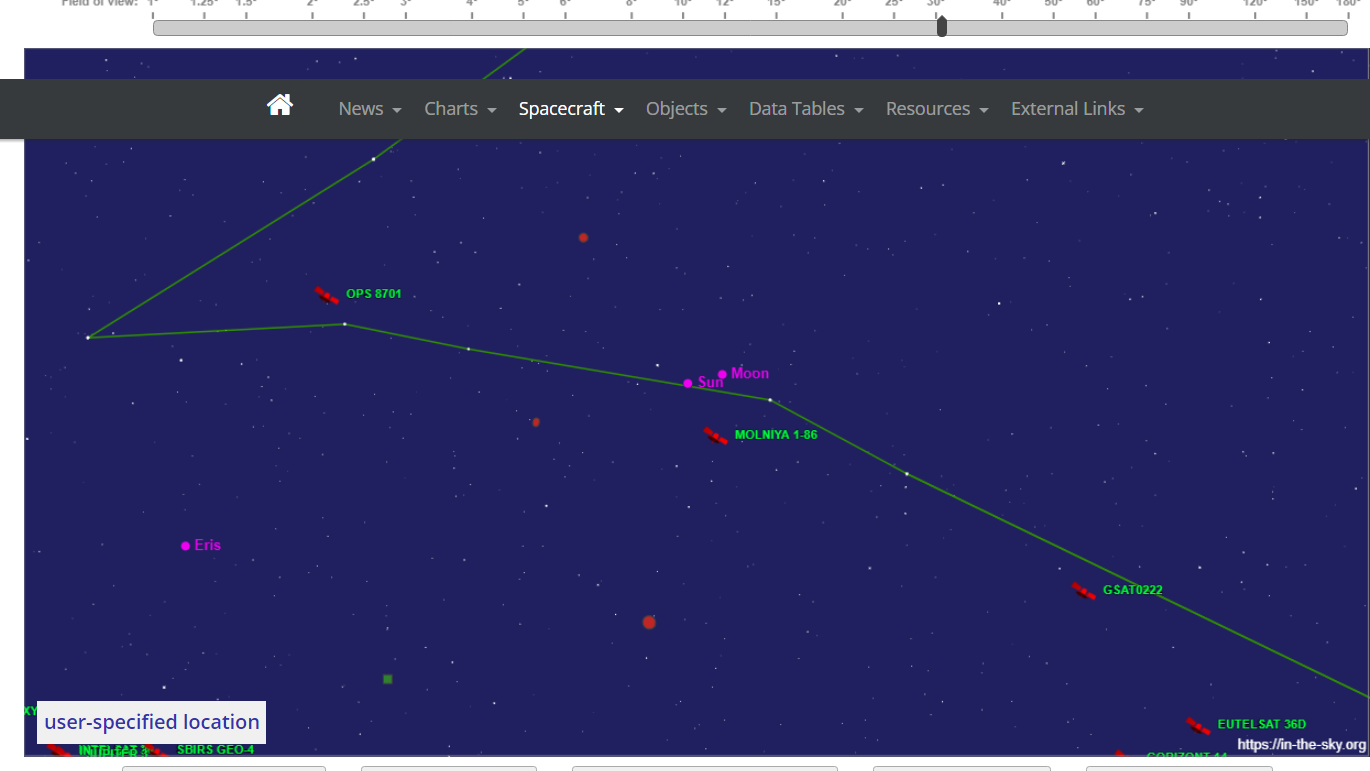The image size is (1370, 771).
Task: Click the user-specified location link
Action: click(152, 722)
